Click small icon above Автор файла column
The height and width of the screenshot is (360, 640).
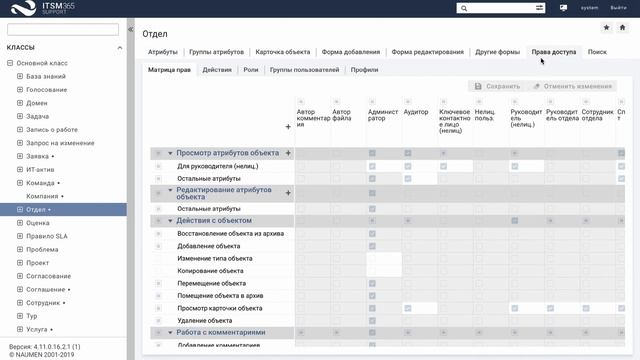point(336,102)
